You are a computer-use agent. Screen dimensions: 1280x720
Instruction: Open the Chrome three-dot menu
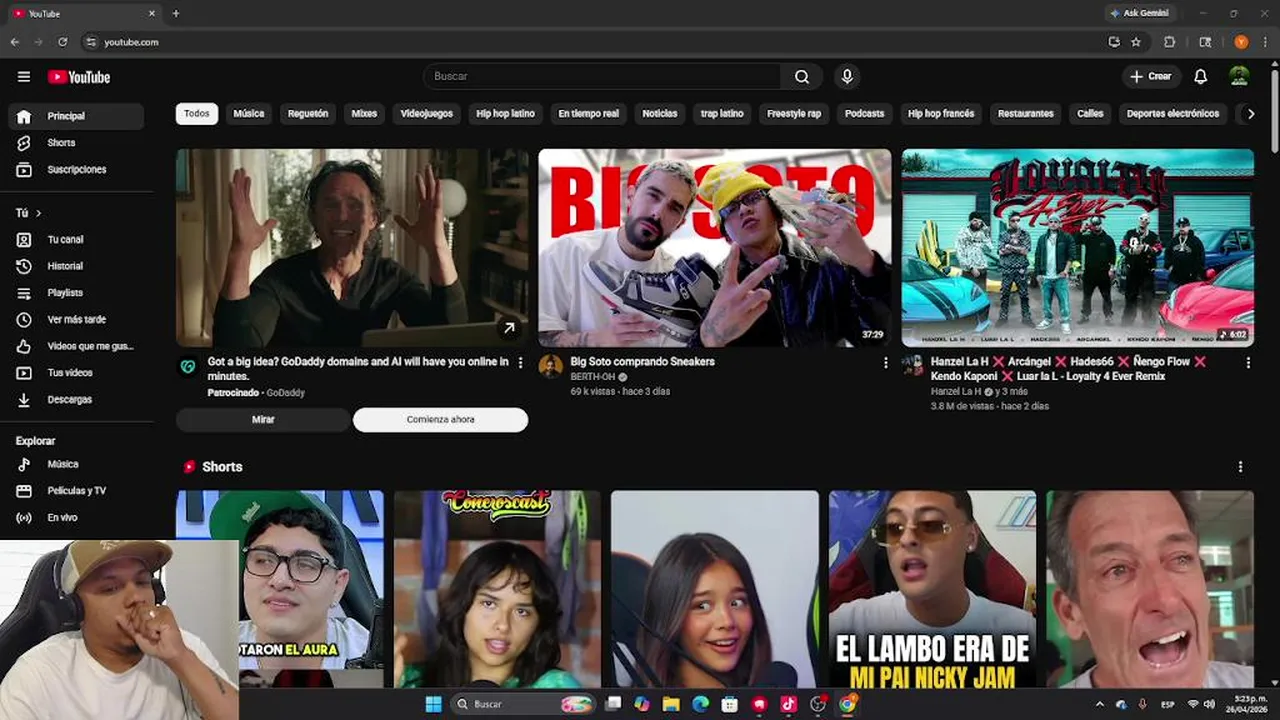(x=1265, y=42)
